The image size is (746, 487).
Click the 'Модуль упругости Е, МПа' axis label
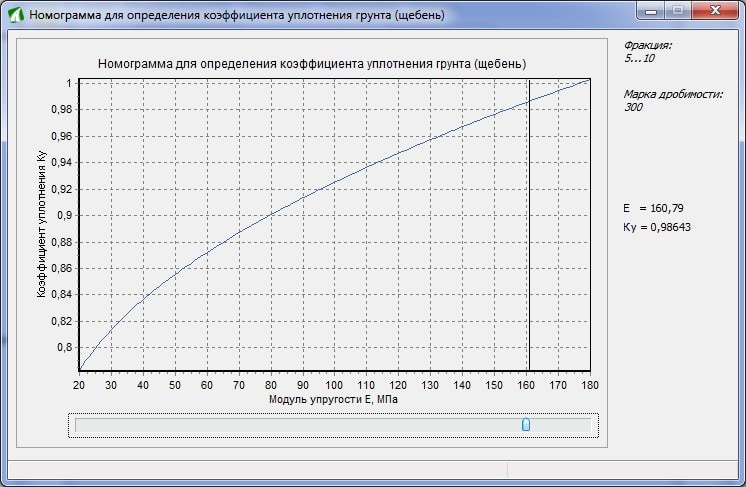(333, 399)
